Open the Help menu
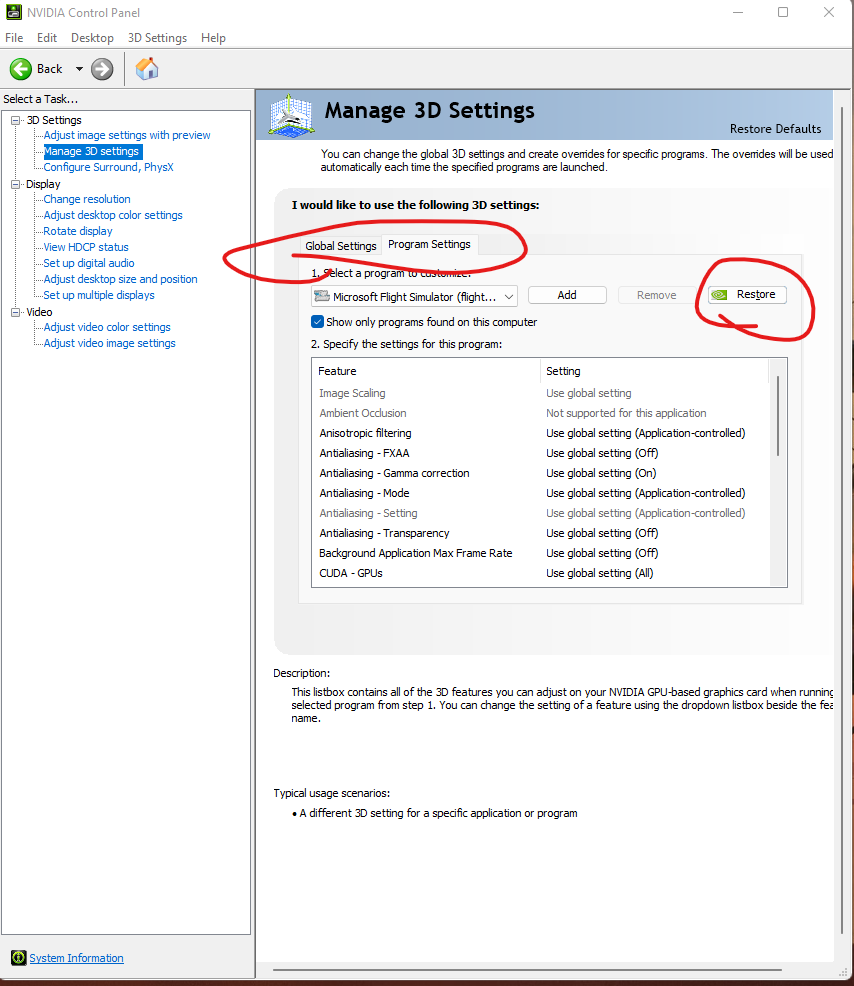Image resolution: width=854 pixels, height=986 pixels. click(213, 38)
